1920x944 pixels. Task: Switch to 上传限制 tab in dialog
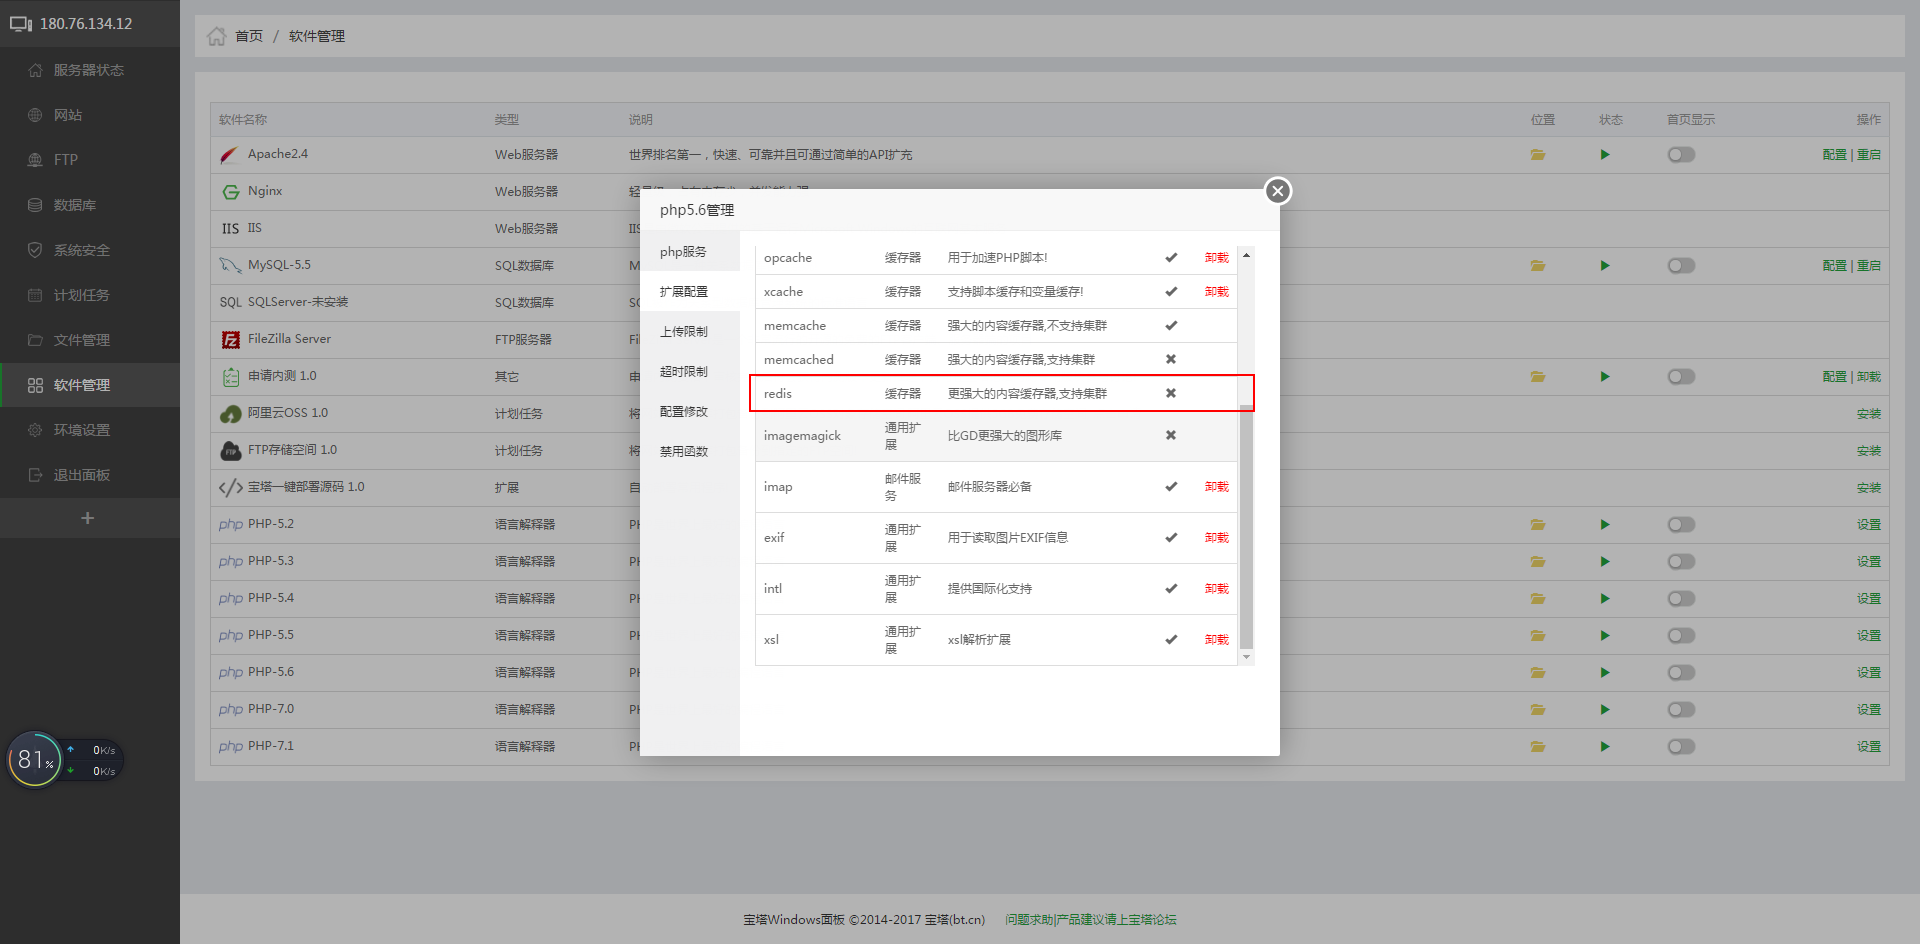[x=690, y=332]
